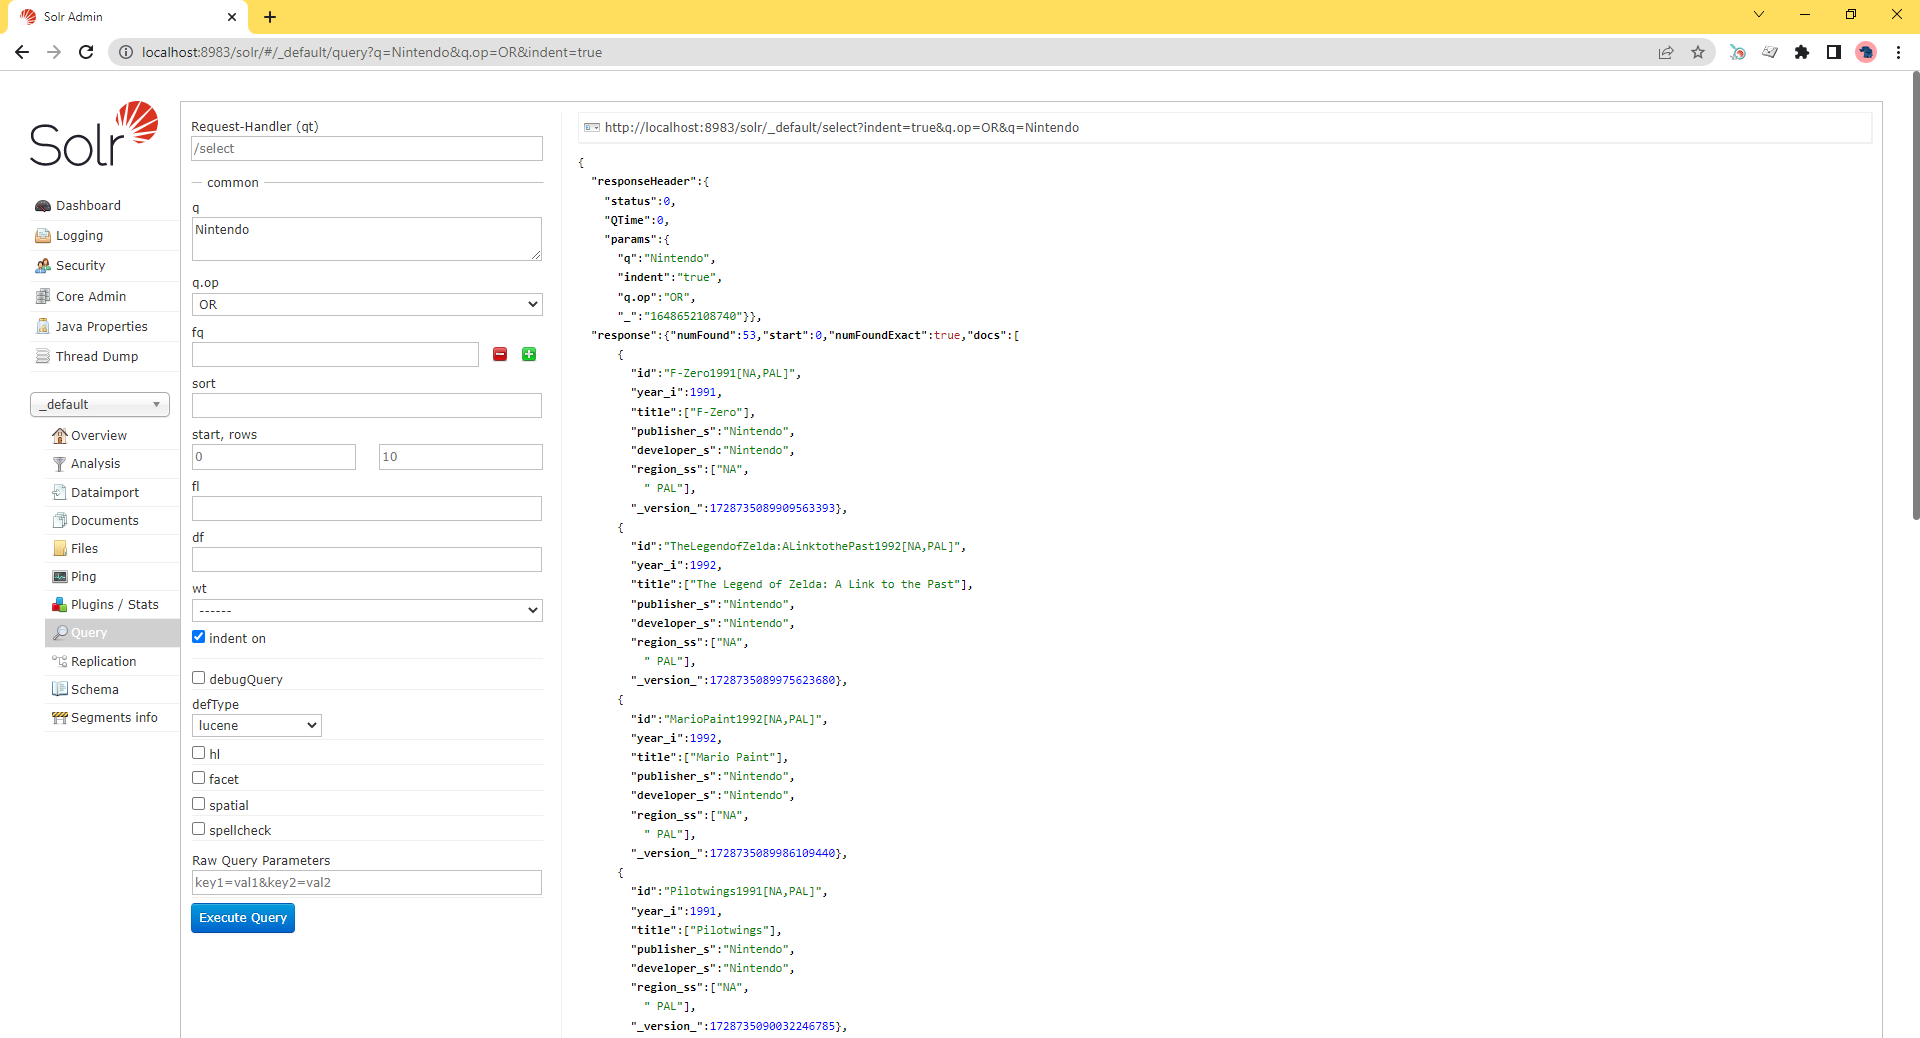Open the browser extensions puzzle icon
1920x1038 pixels.
point(1802,52)
